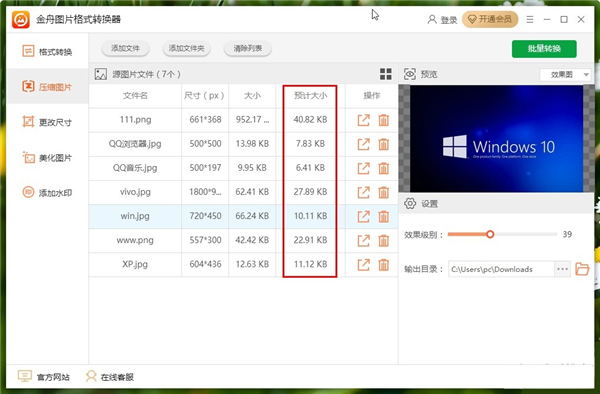The width and height of the screenshot is (600, 394).
Task: Open the orange output folder icon
Action: pyautogui.click(x=582, y=269)
